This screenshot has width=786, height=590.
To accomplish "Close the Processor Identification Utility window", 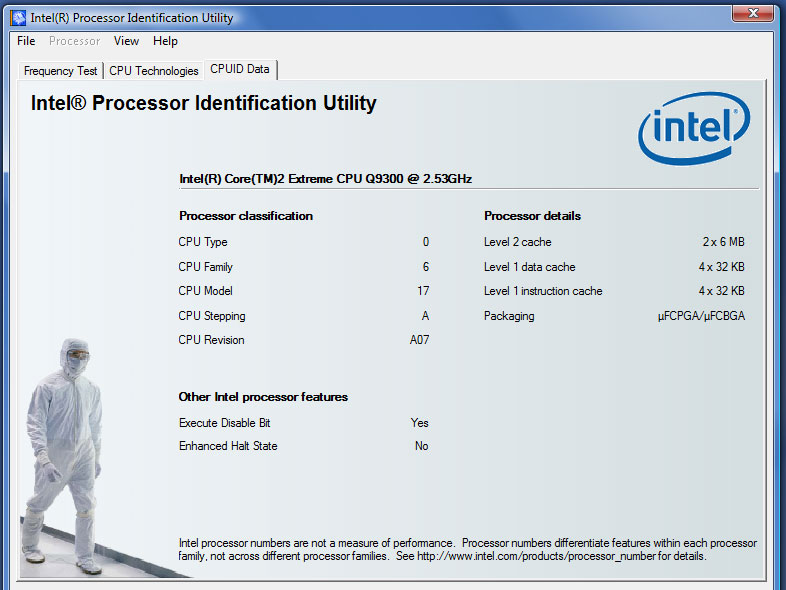I will [x=753, y=13].
